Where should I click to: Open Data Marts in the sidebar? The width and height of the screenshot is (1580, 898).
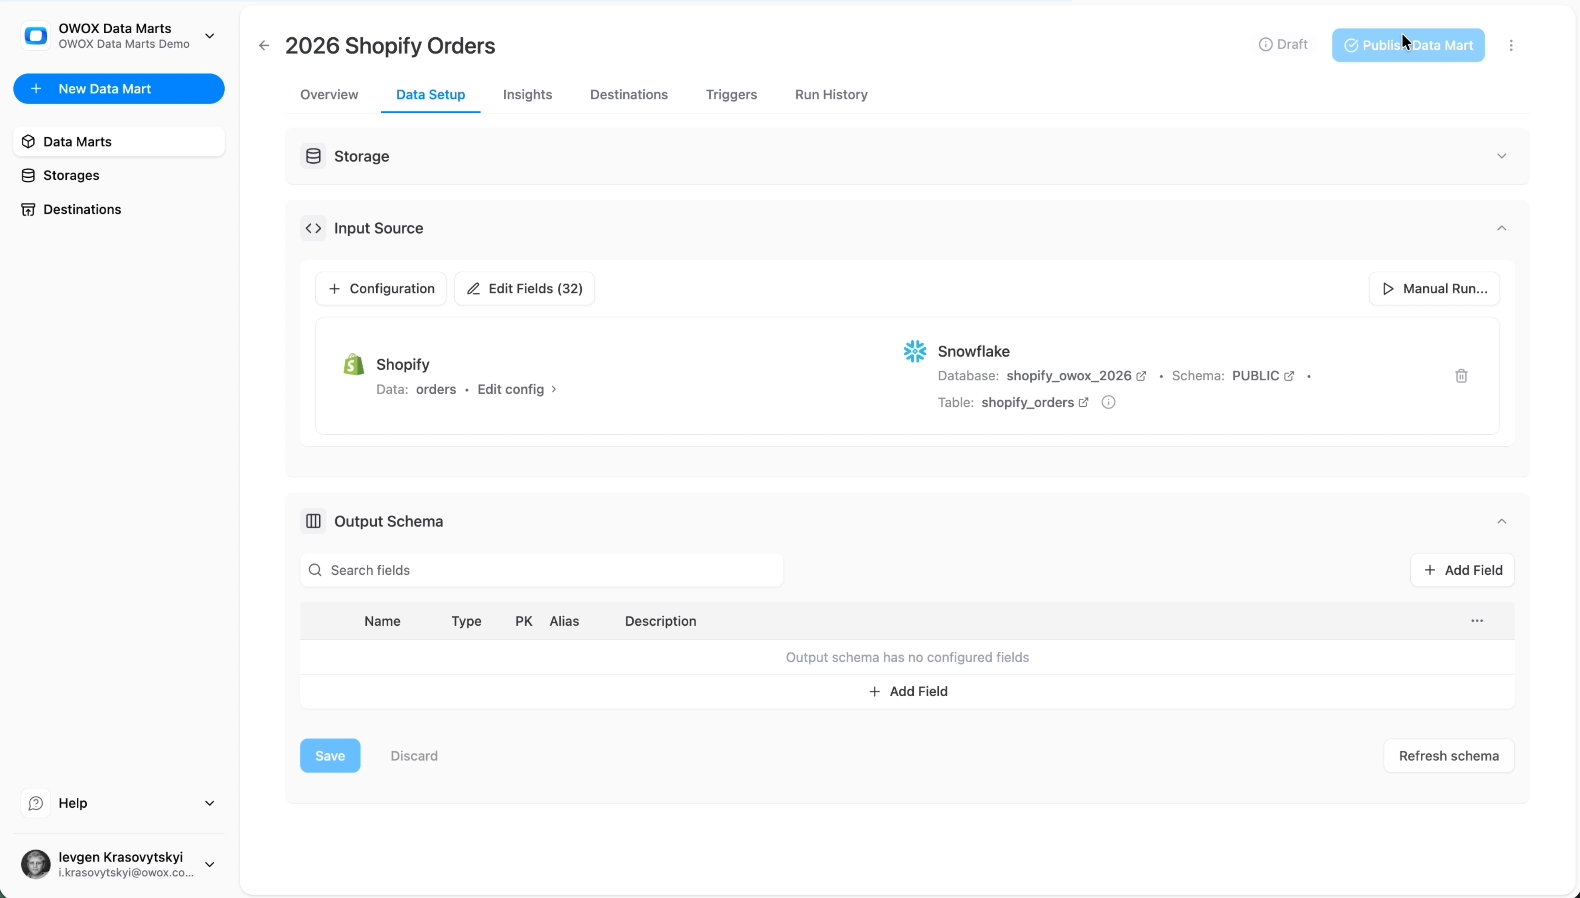119,142
